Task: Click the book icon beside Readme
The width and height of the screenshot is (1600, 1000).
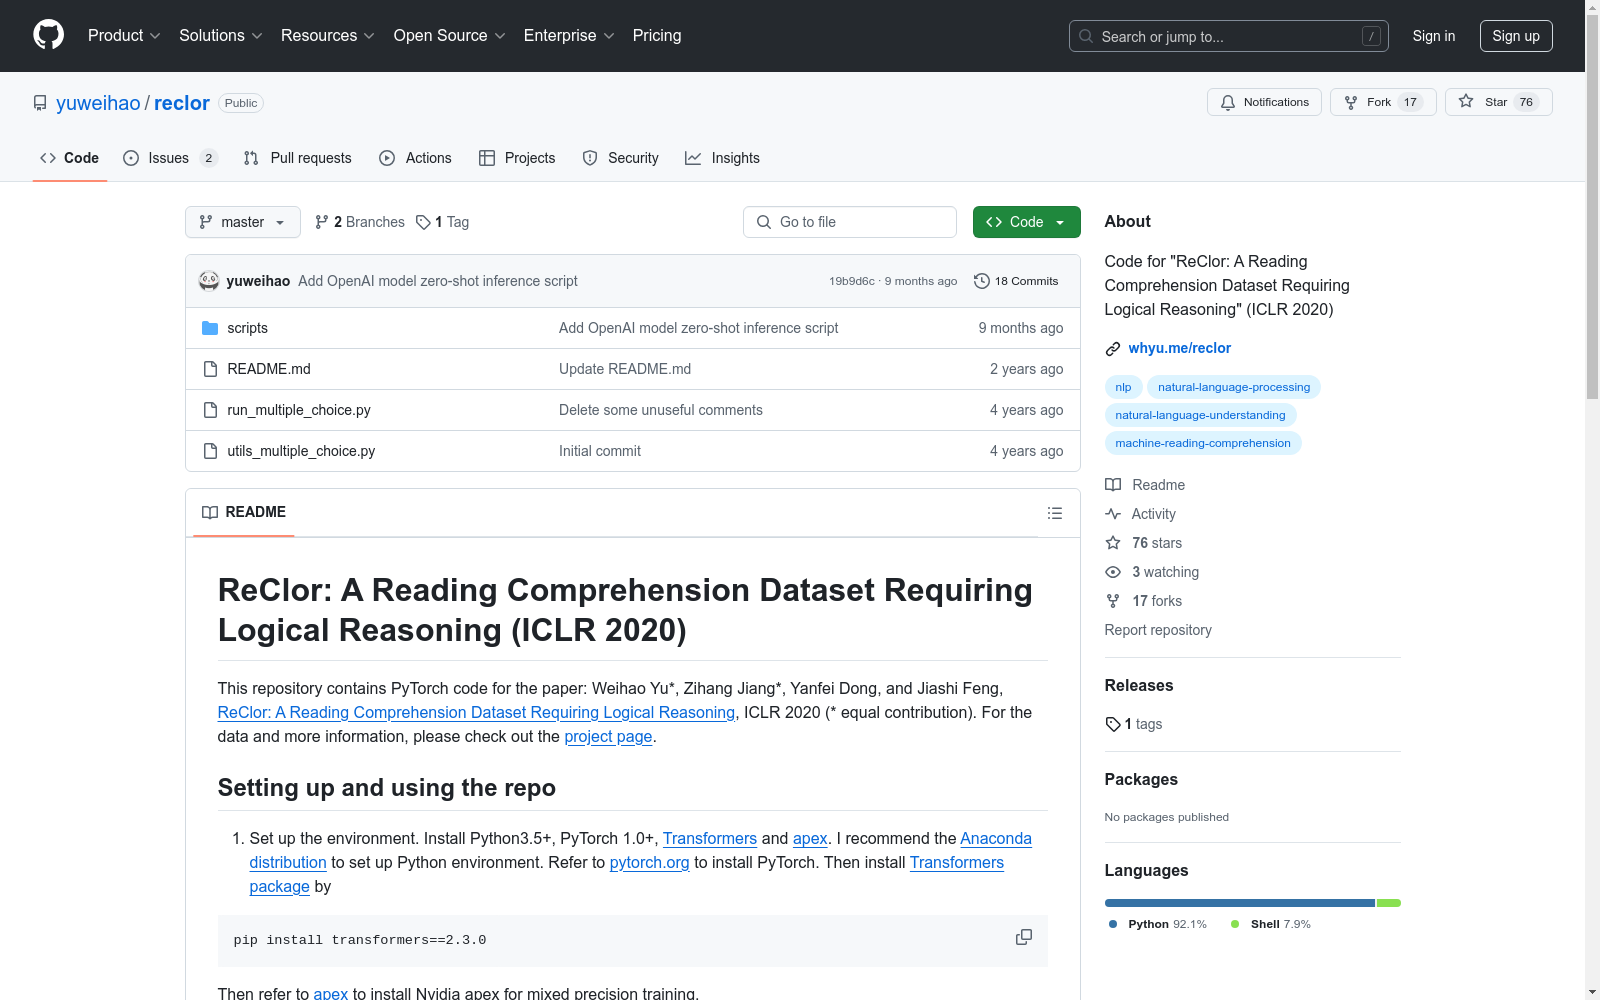Action: point(1113,485)
